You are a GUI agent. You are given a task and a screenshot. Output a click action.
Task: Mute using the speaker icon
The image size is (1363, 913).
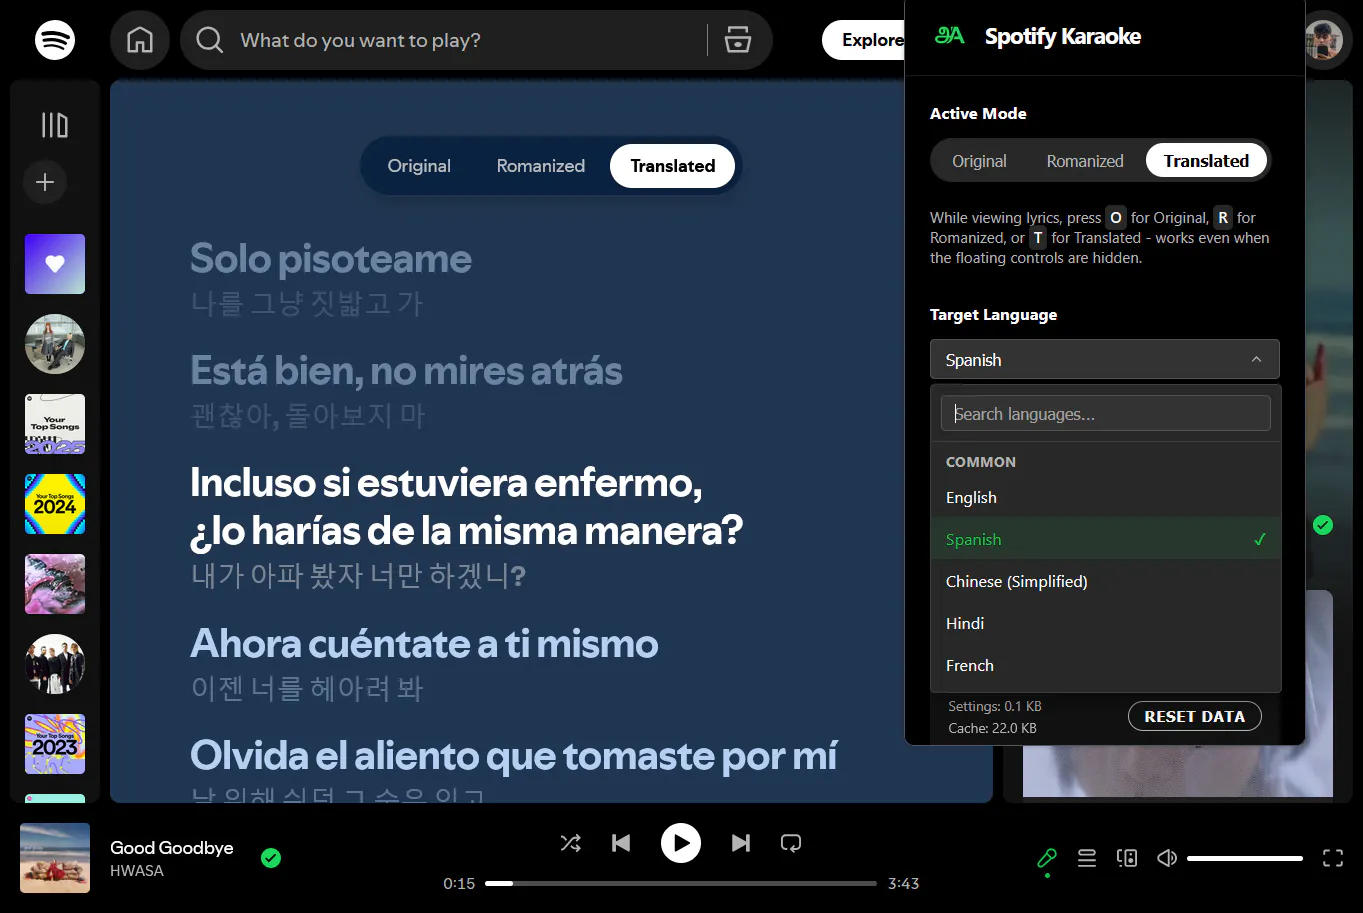(1167, 858)
